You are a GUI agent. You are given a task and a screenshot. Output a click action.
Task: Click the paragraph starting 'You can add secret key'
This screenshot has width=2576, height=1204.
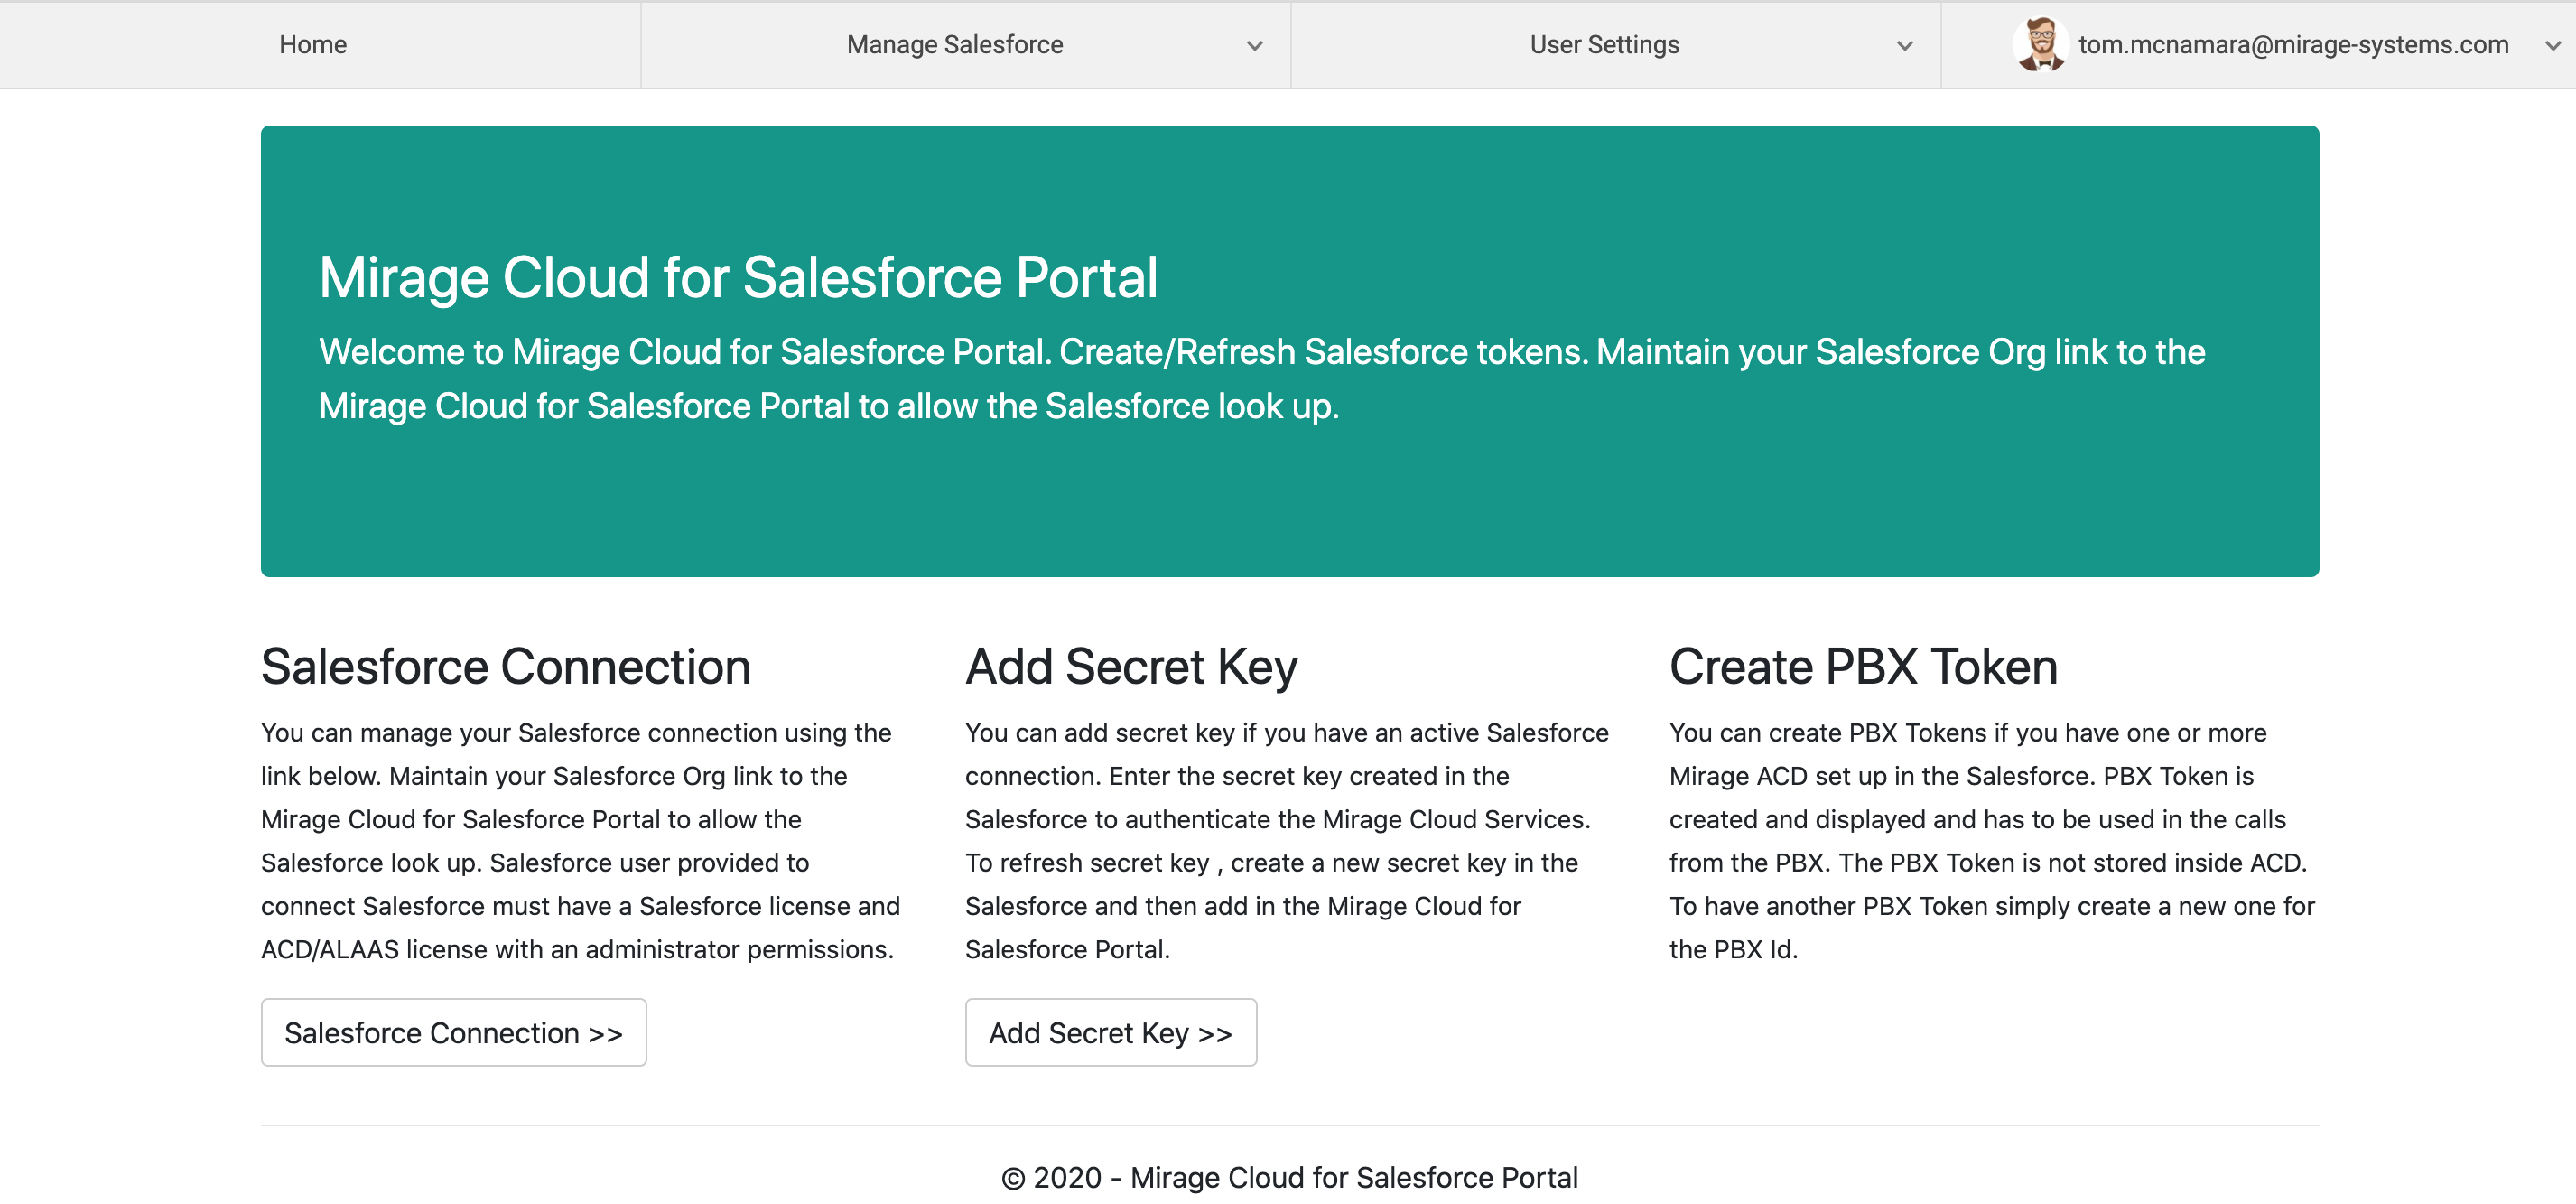point(1287,841)
